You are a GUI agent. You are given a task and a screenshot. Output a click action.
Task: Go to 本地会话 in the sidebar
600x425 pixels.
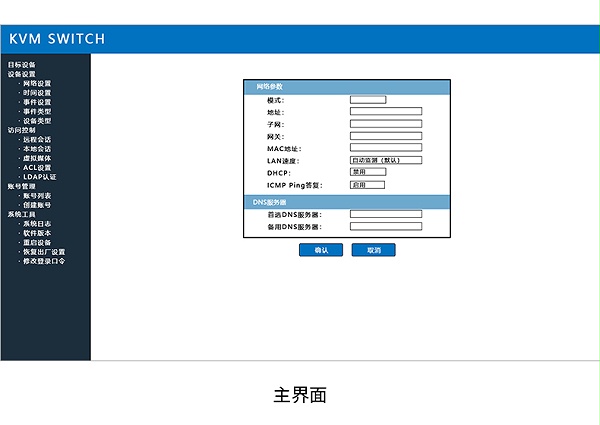(37, 149)
